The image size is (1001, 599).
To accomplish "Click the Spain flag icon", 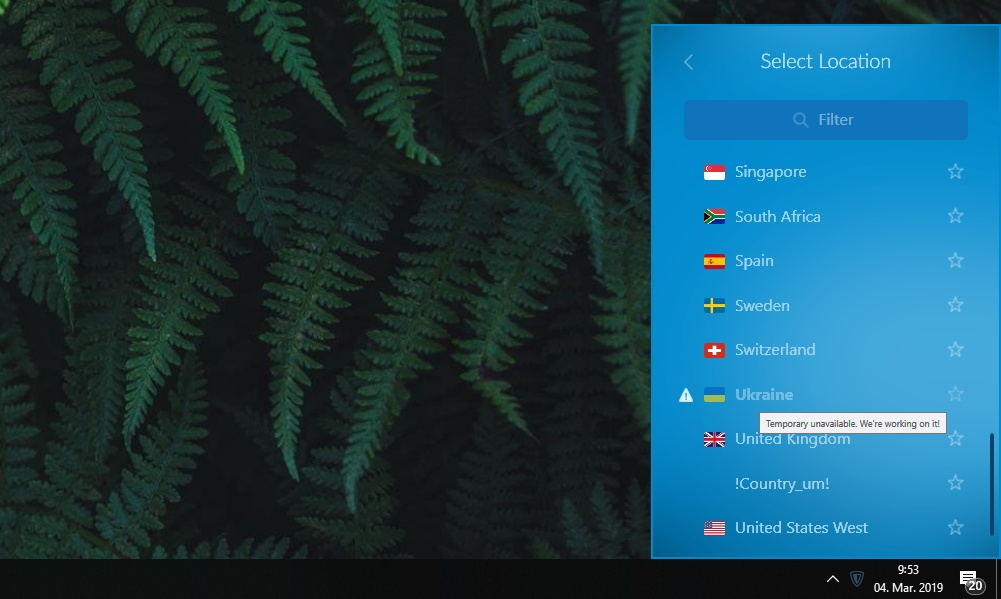I will point(714,261).
